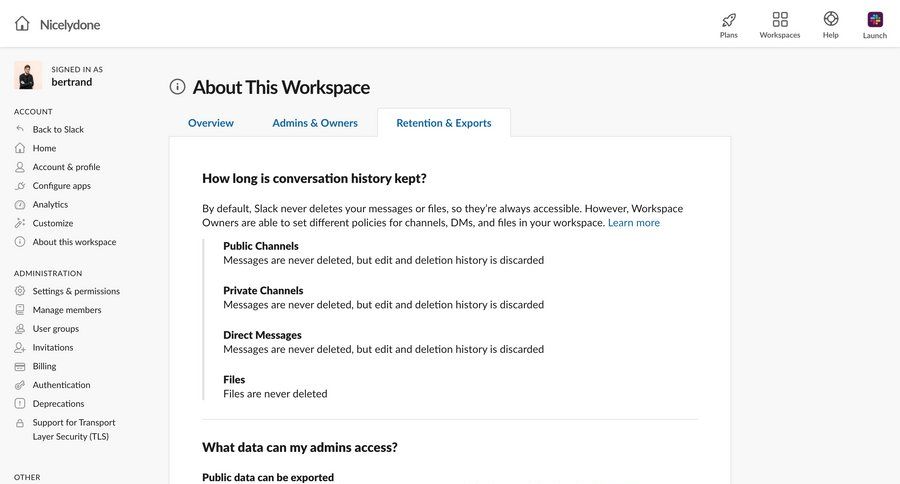
Task: Switch to the Overview tab
Action: [x=211, y=123]
